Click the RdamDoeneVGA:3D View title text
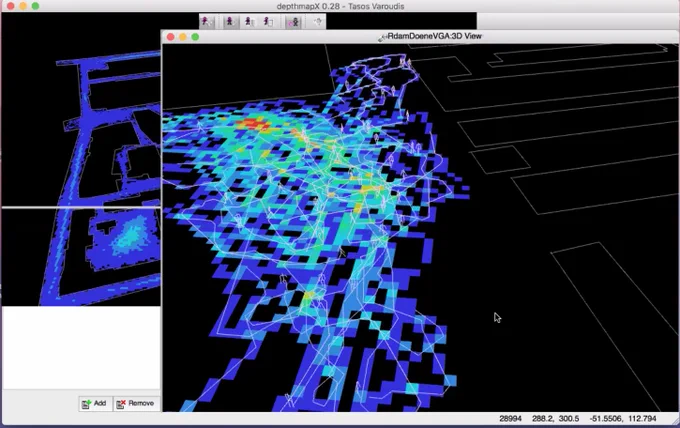Viewport: 680px width, 428px height. click(x=435, y=36)
